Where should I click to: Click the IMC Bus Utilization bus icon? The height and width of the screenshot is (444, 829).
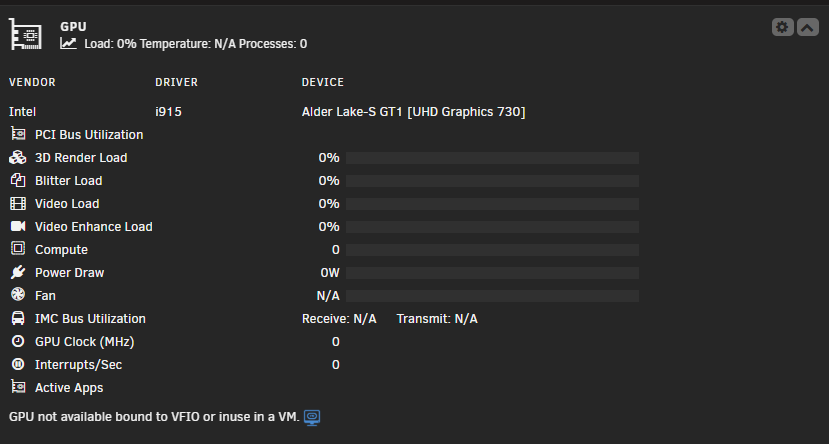pyautogui.click(x=17, y=318)
